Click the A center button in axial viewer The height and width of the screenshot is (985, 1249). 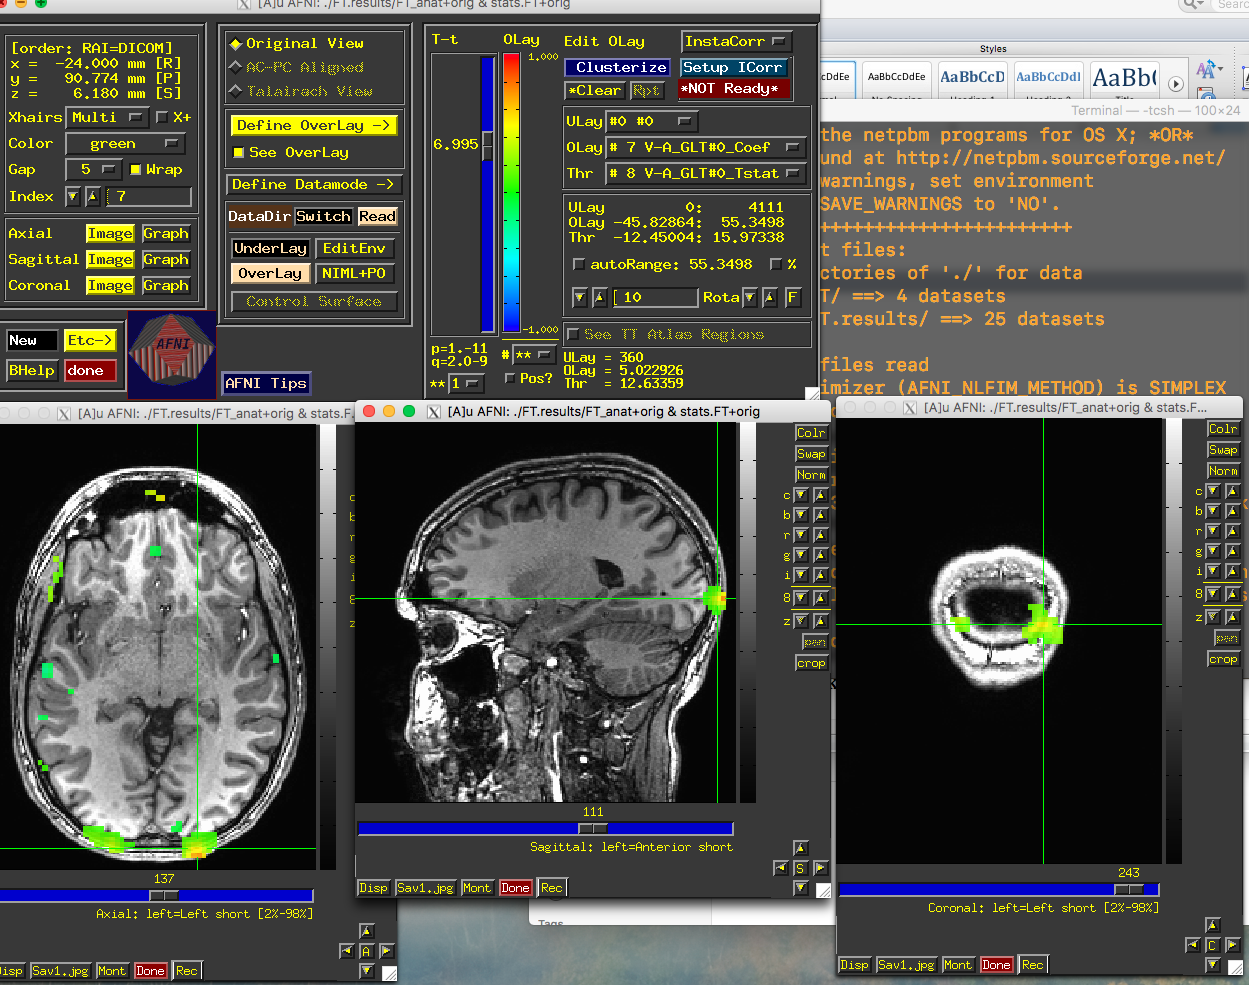[x=366, y=951]
